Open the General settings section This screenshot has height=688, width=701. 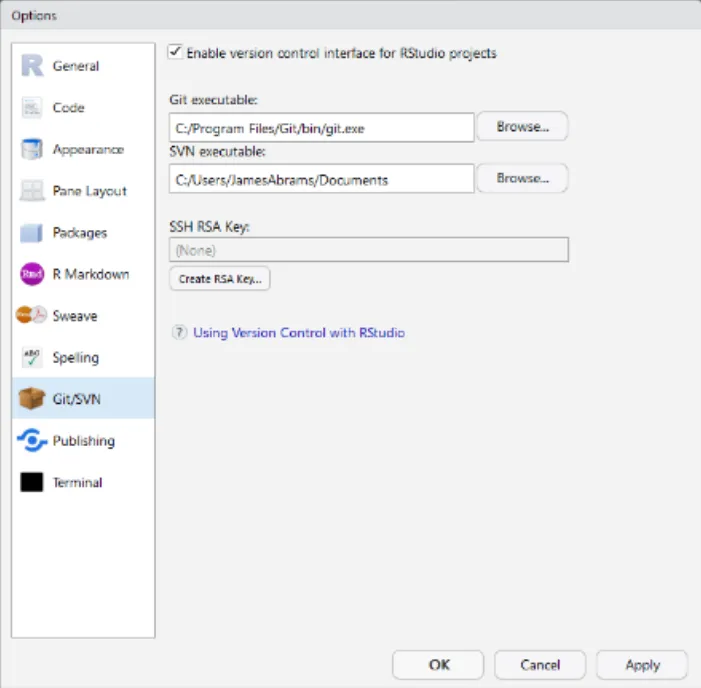pyautogui.click(x=76, y=66)
